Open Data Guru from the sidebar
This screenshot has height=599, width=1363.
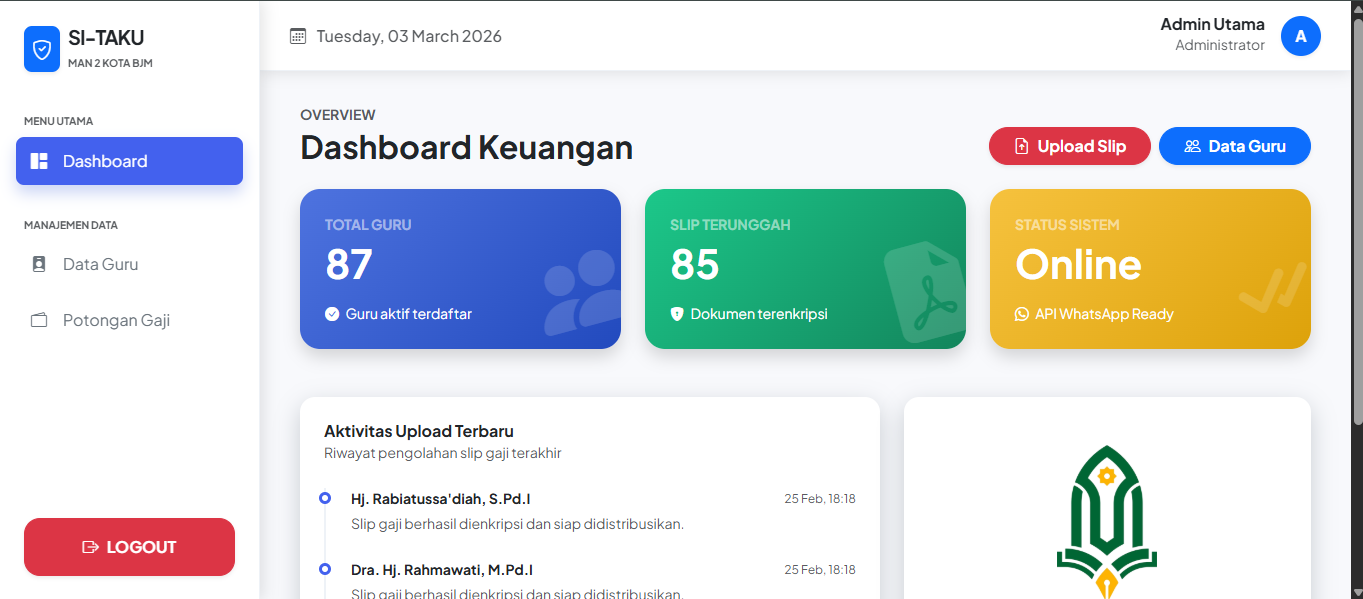pyautogui.click(x=100, y=265)
